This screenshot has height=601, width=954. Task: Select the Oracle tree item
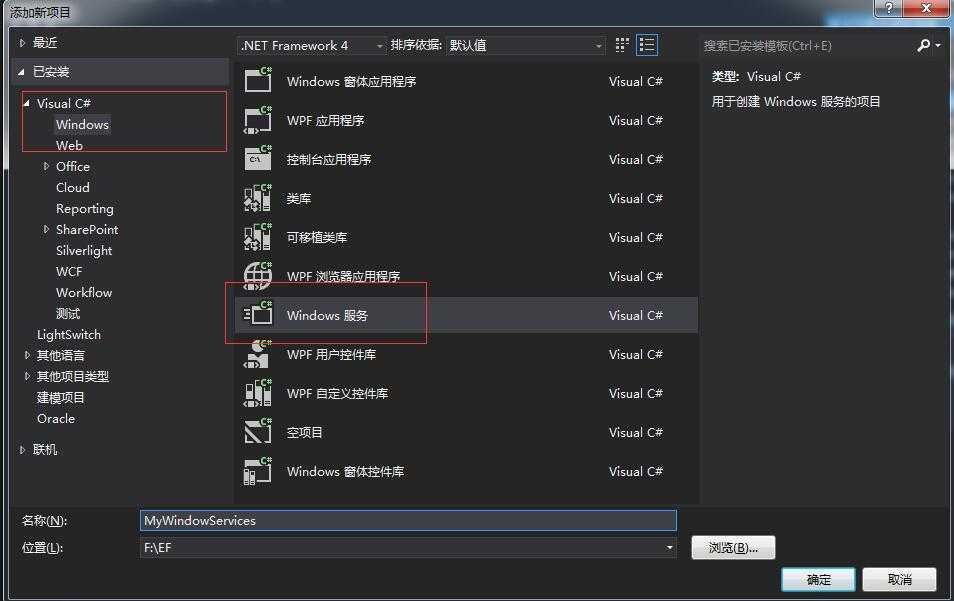pyautogui.click(x=56, y=419)
